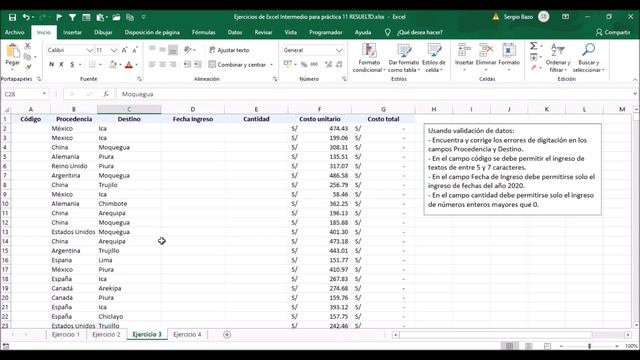
Task: Click Eliminar cells icon
Action: point(486,51)
